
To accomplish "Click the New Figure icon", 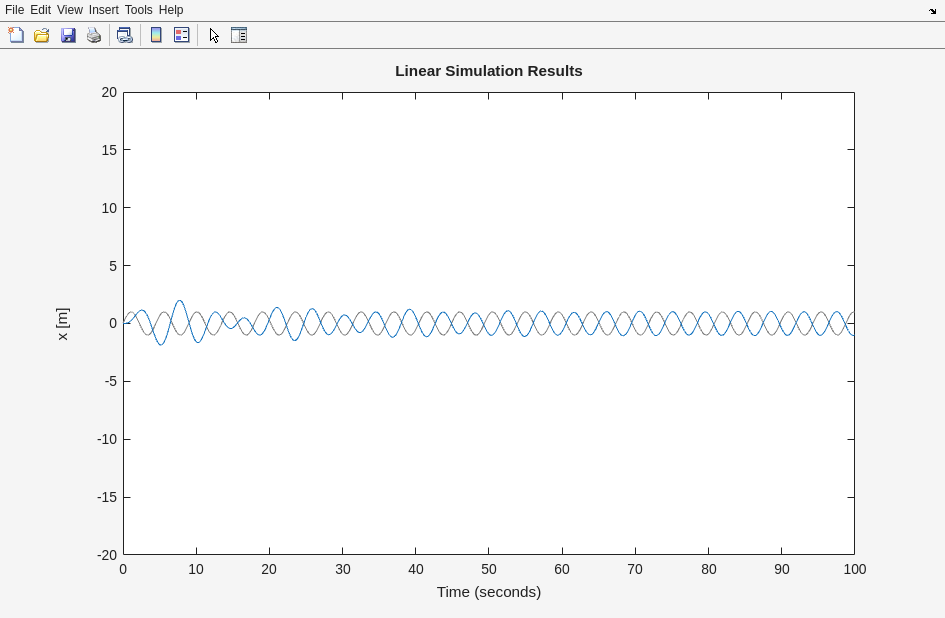I will tap(16, 35).
